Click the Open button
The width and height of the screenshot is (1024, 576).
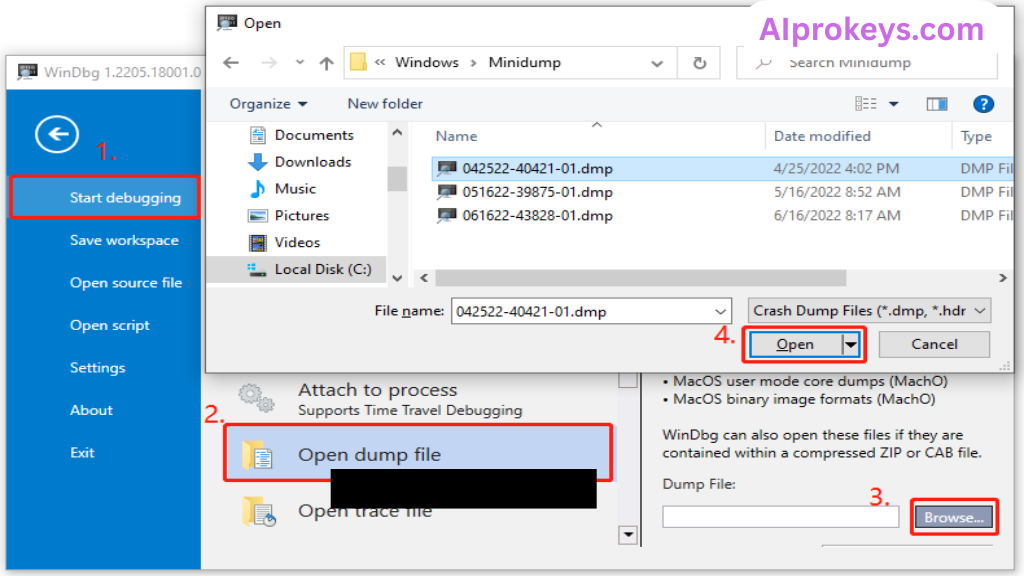click(x=795, y=344)
